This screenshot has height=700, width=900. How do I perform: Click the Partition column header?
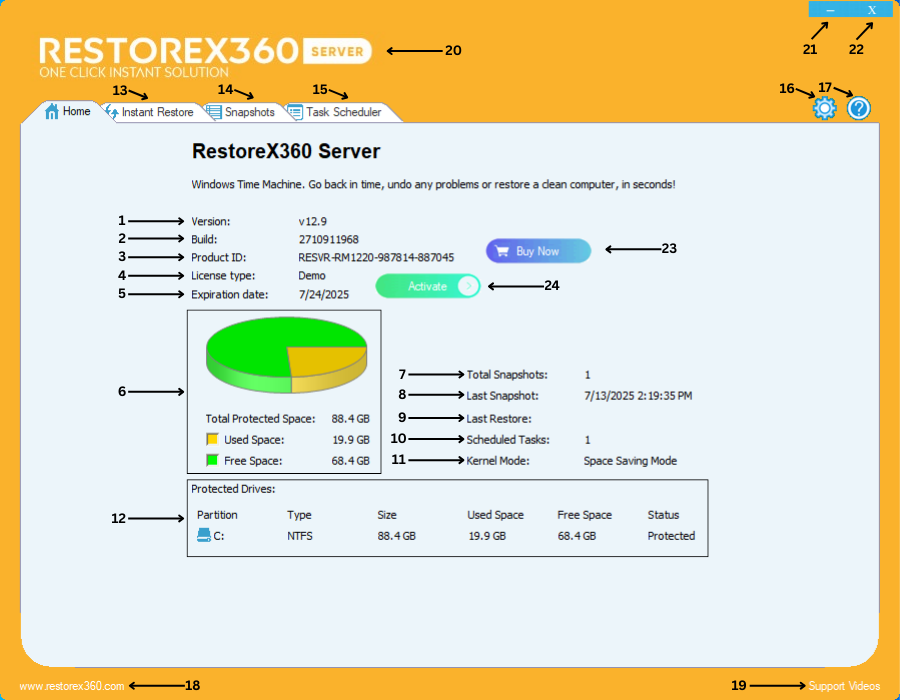click(217, 515)
